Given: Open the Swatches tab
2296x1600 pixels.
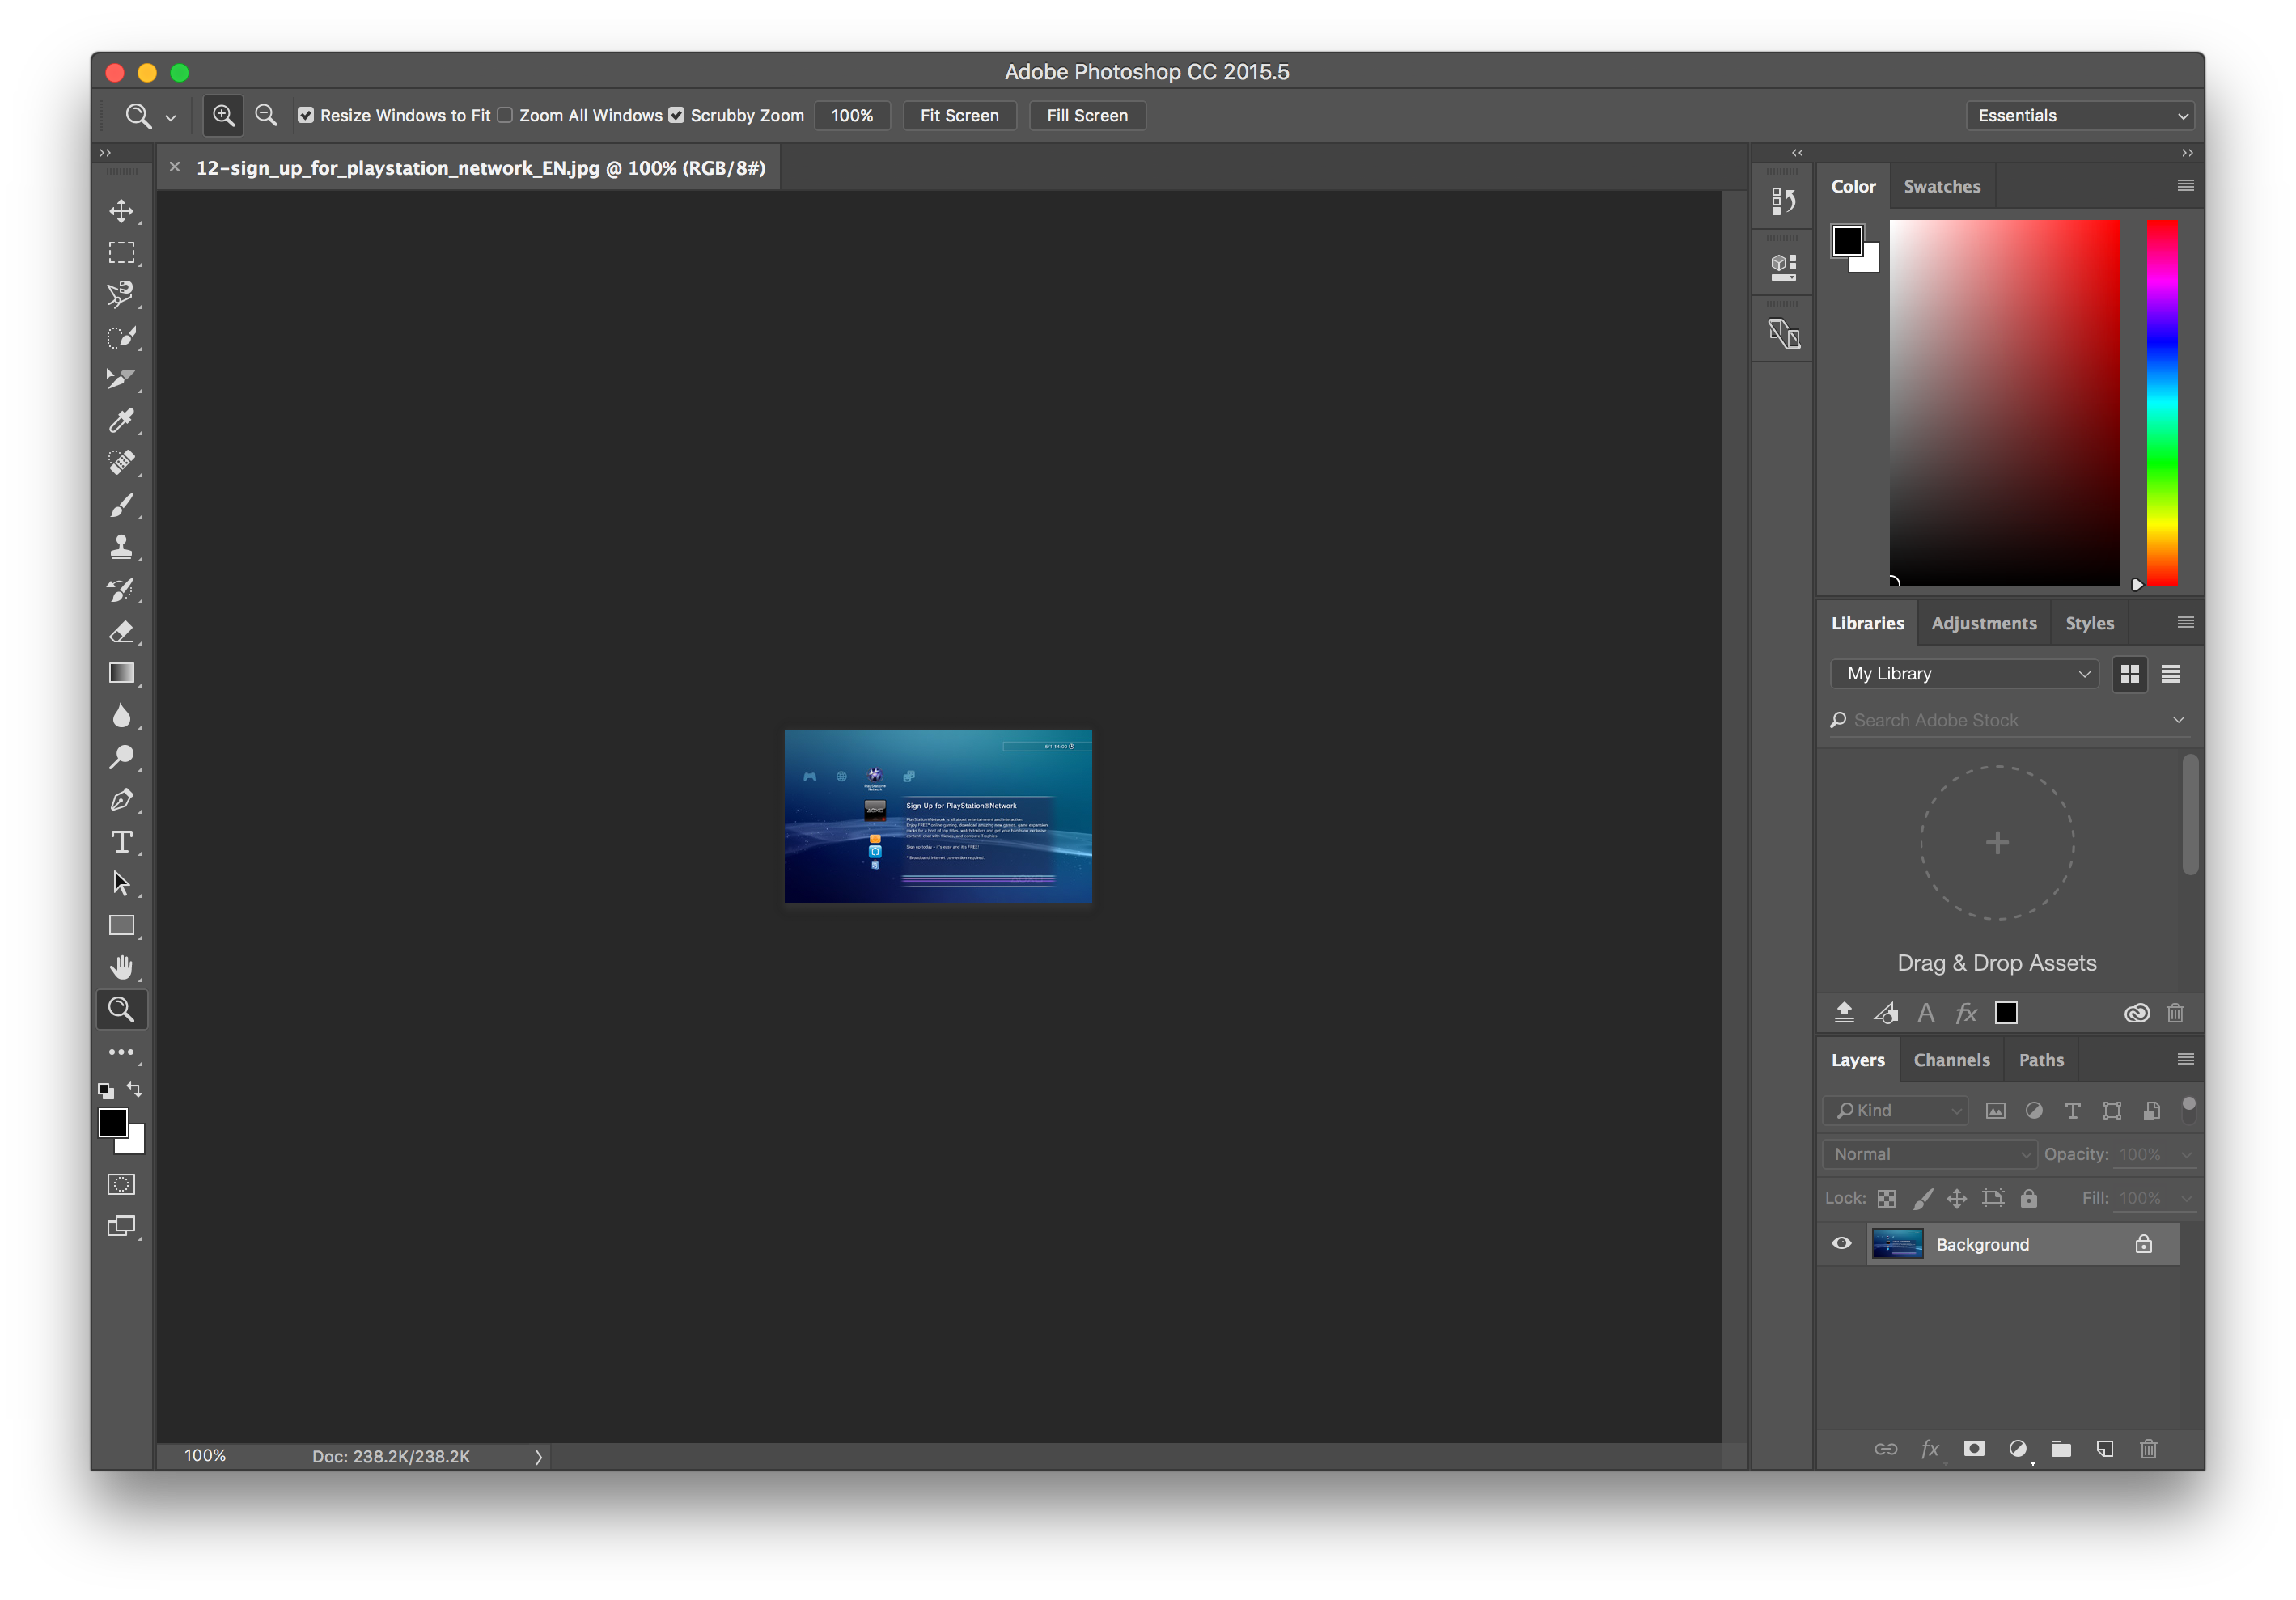Looking at the screenshot, I should (1941, 186).
